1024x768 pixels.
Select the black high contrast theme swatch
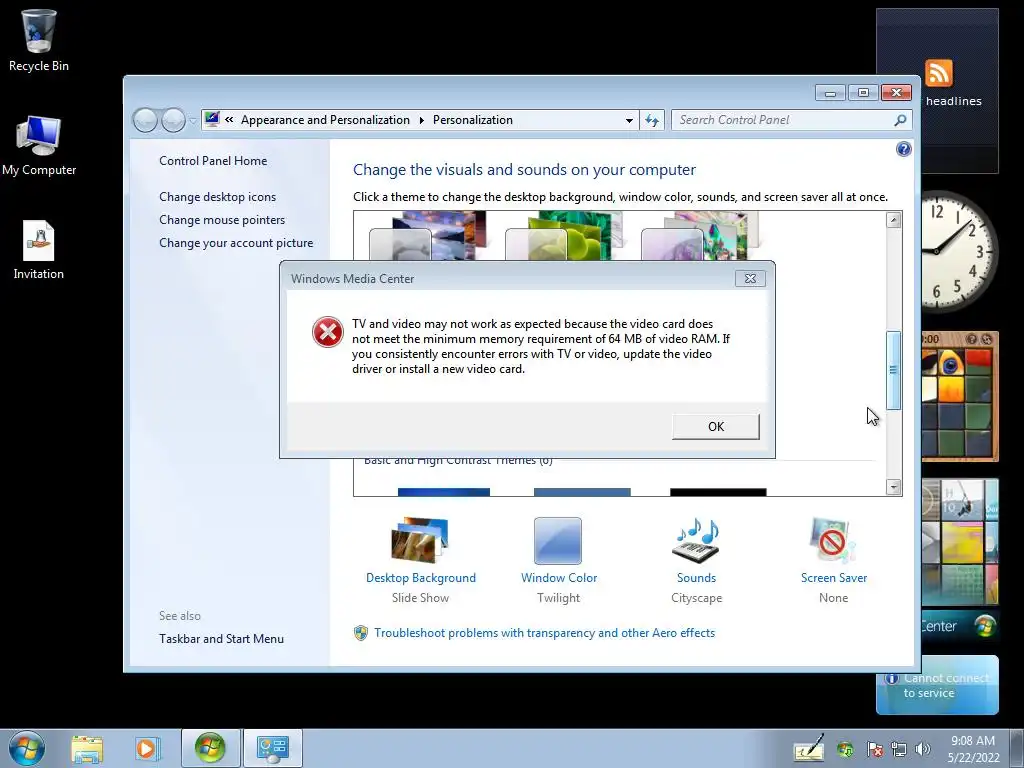pos(718,492)
